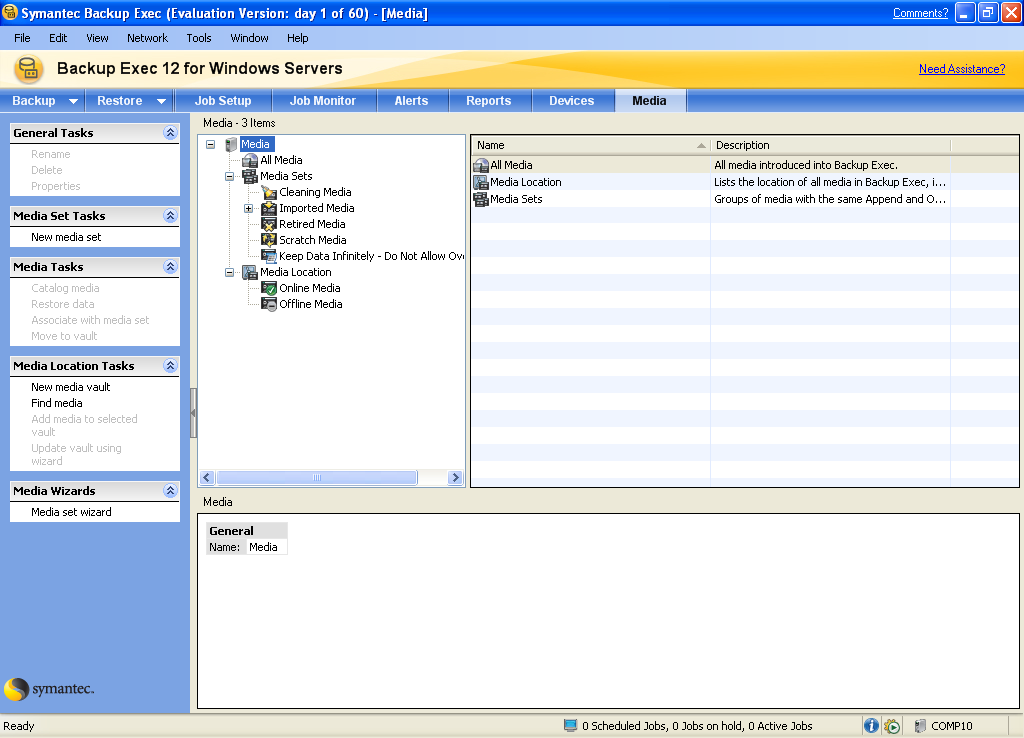The width and height of the screenshot is (1024, 738).
Task: Switch to the Devices tab
Action: tap(572, 101)
